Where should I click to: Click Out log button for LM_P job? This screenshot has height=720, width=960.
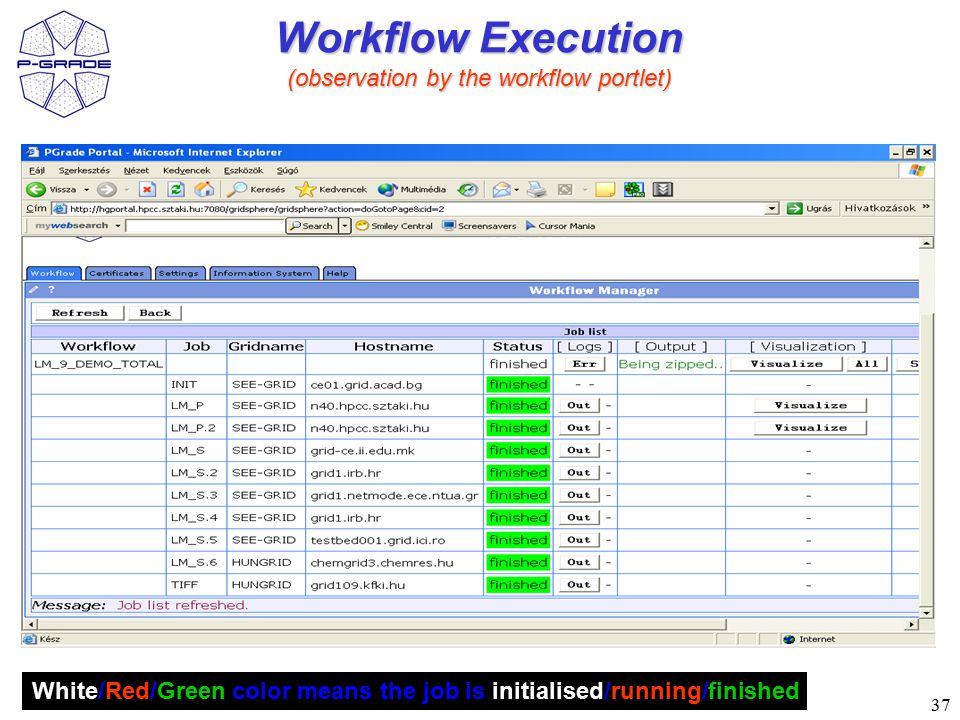[579, 405]
